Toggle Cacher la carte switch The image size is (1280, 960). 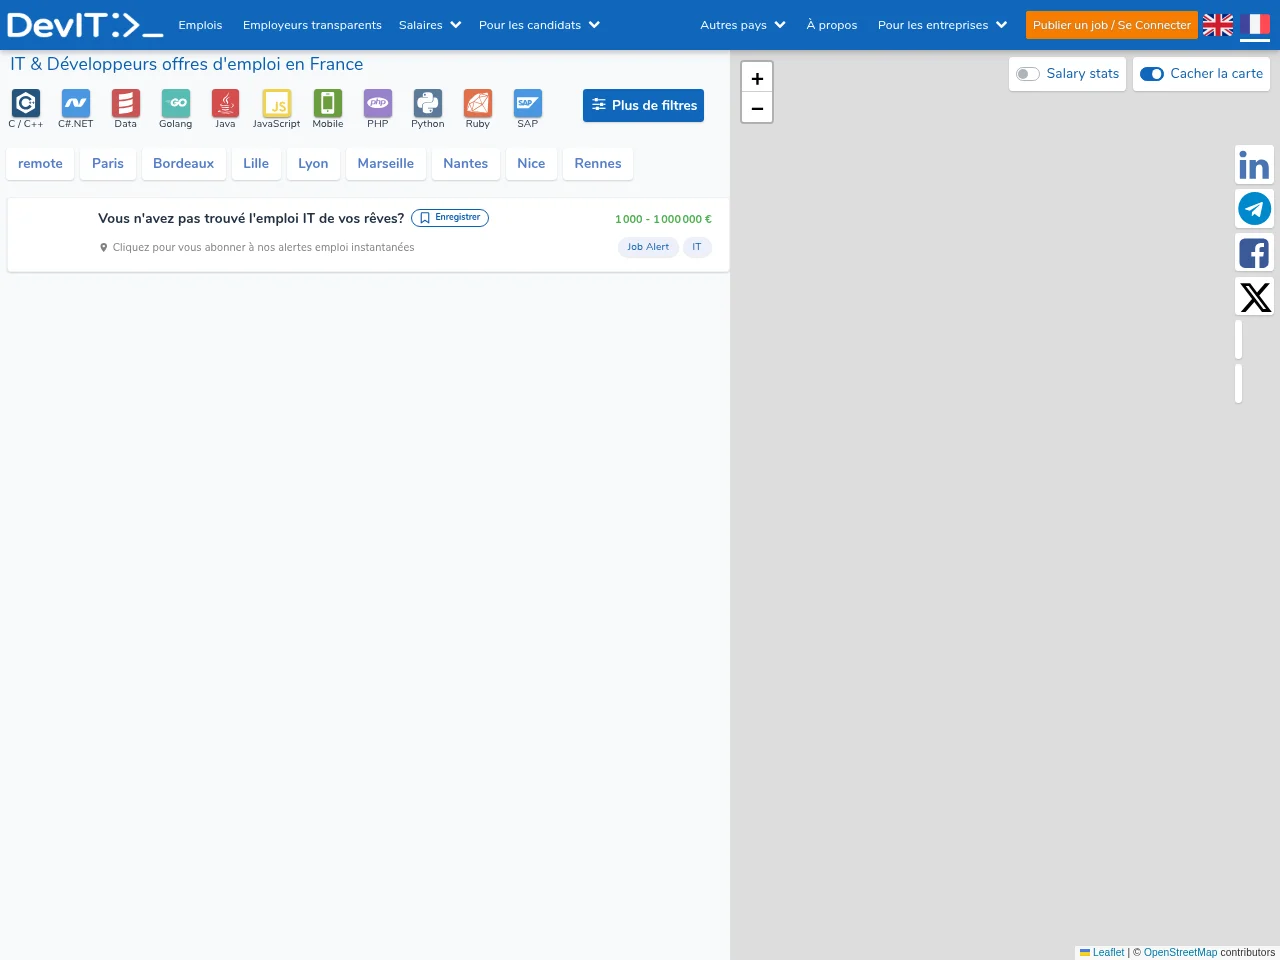(1152, 74)
